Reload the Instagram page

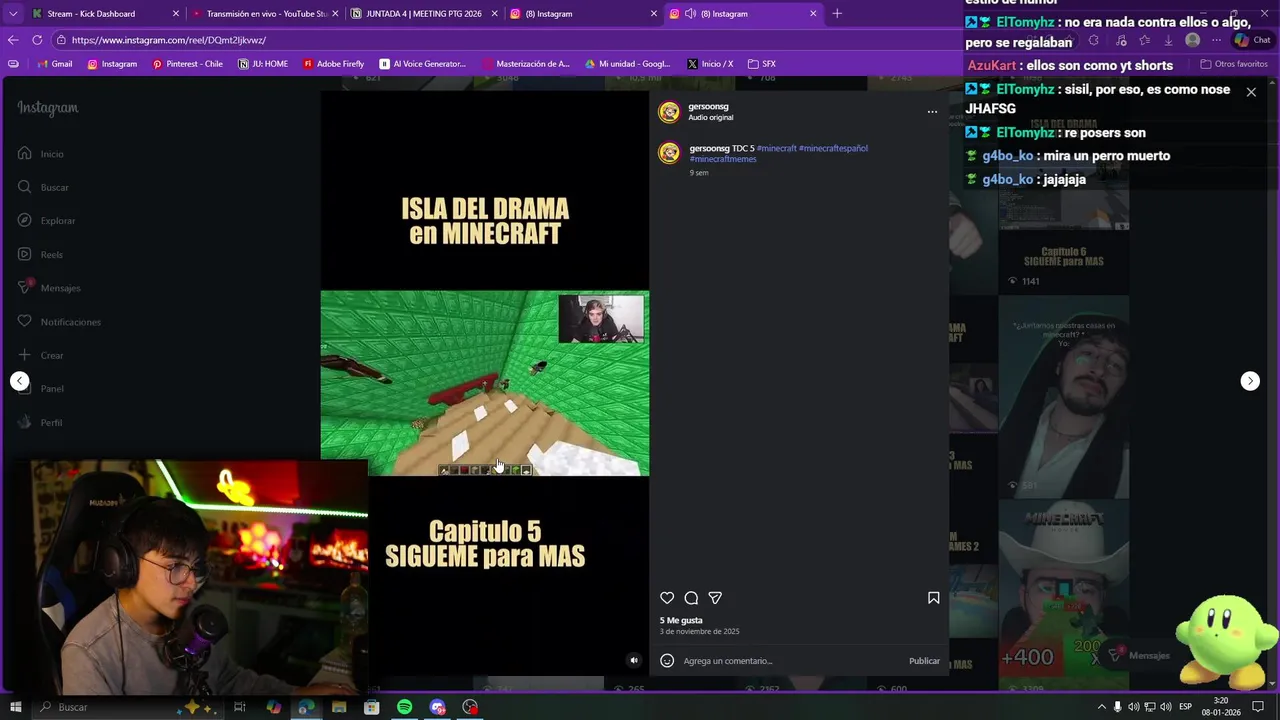37,40
